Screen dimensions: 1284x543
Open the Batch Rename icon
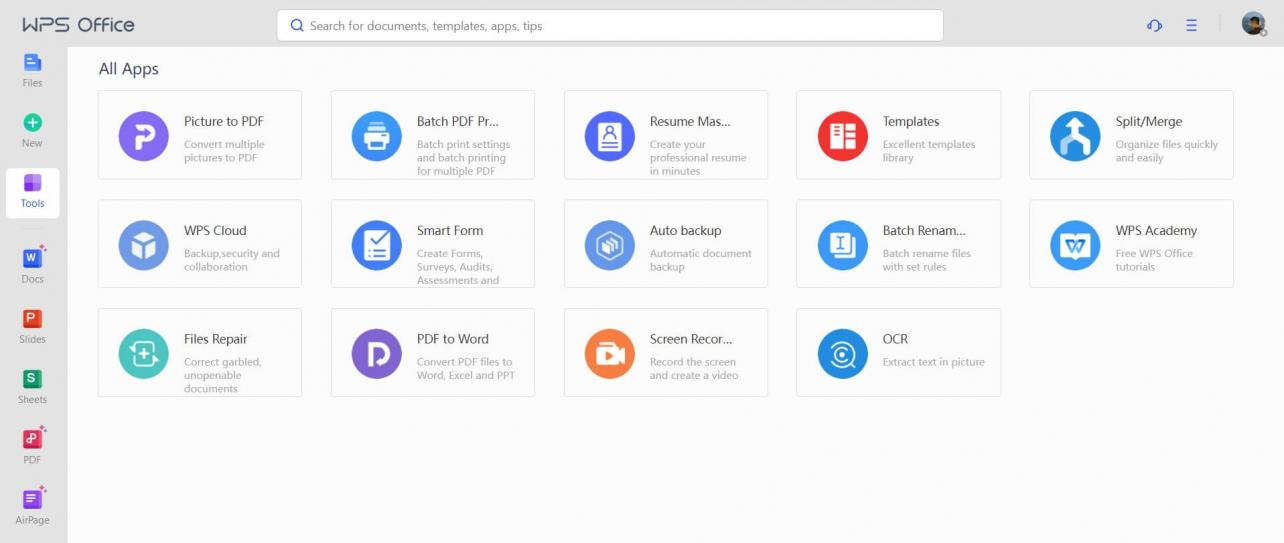pyautogui.click(x=843, y=245)
